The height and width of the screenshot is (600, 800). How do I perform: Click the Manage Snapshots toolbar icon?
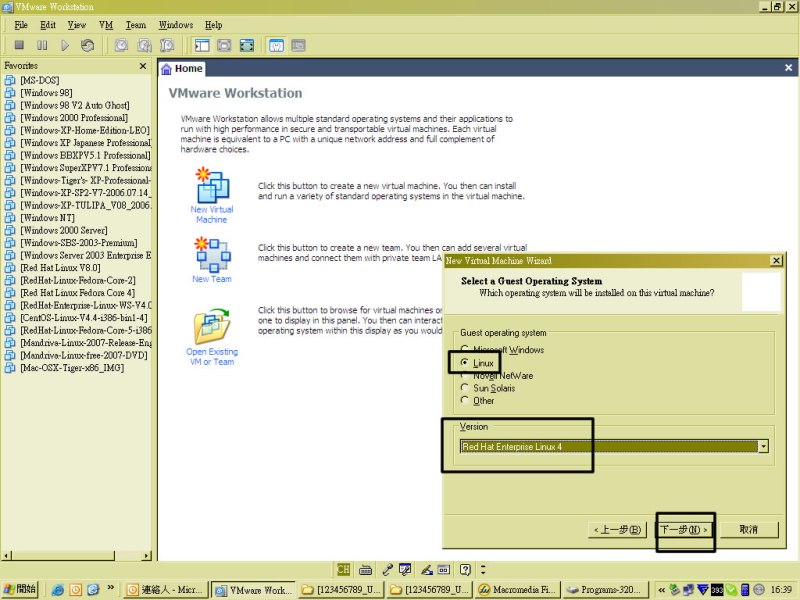coord(167,45)
